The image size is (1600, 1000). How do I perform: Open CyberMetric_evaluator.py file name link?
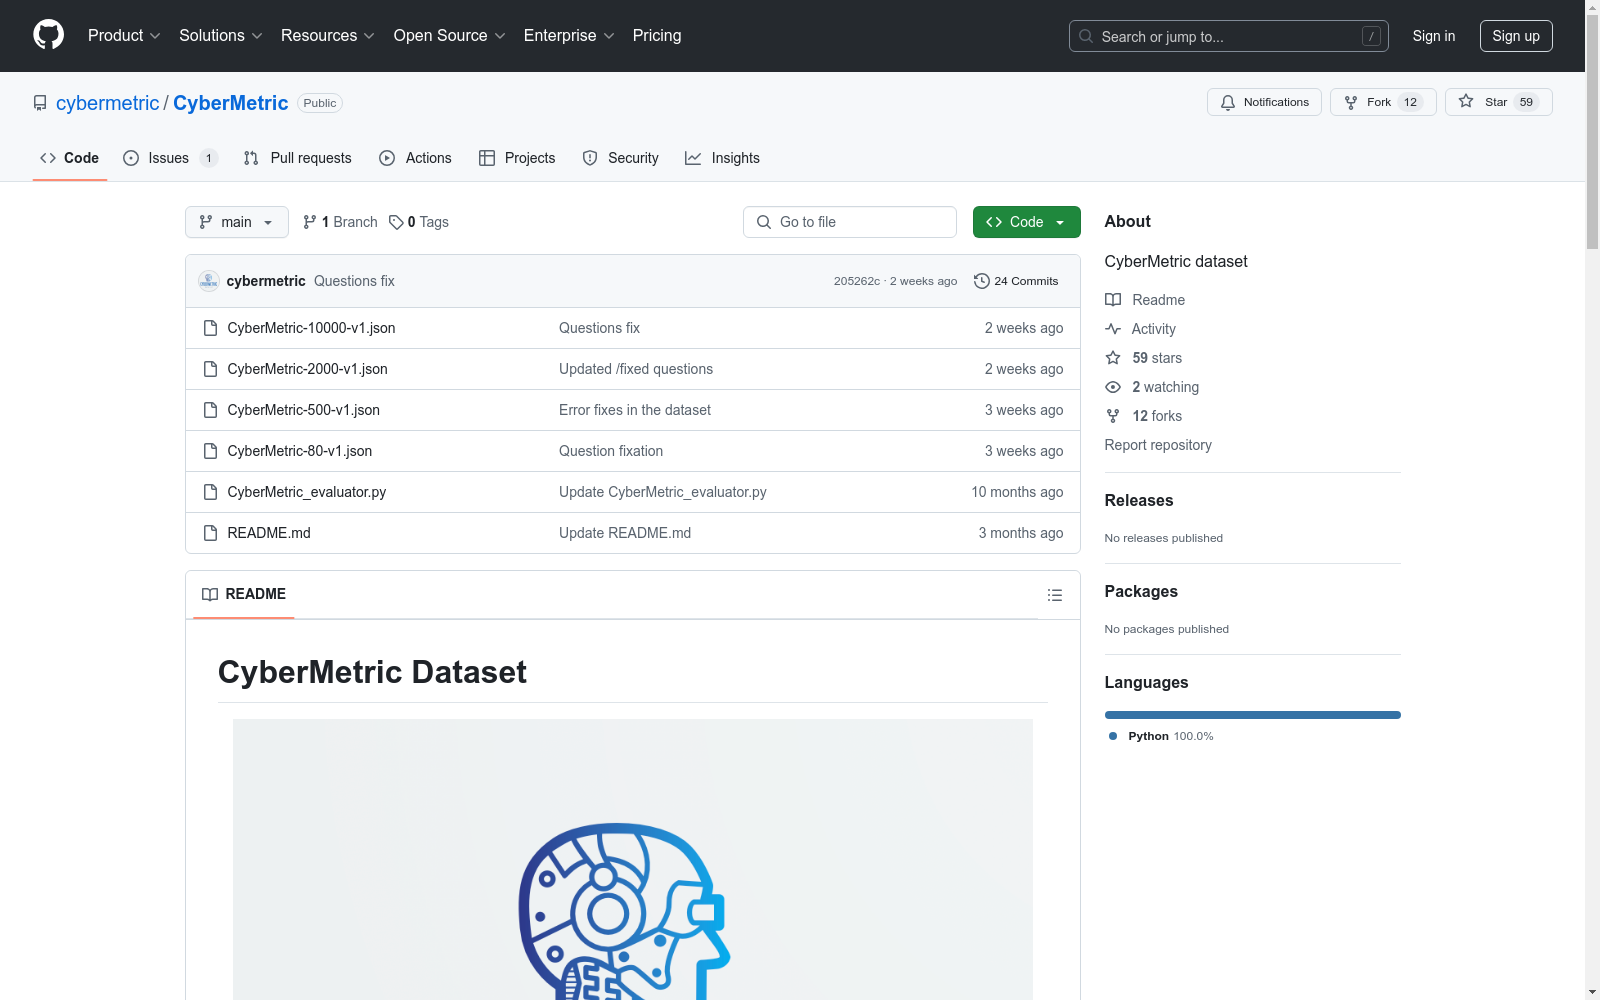[x=307, y=492]
